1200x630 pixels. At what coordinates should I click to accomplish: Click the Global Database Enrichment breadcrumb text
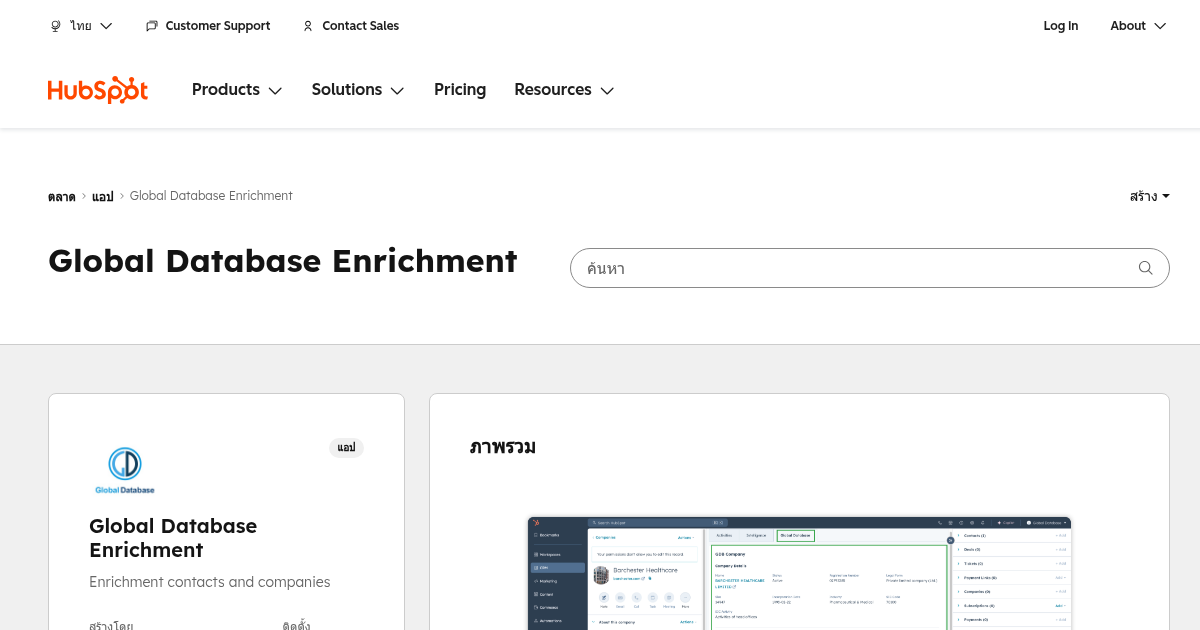point(211,196)
